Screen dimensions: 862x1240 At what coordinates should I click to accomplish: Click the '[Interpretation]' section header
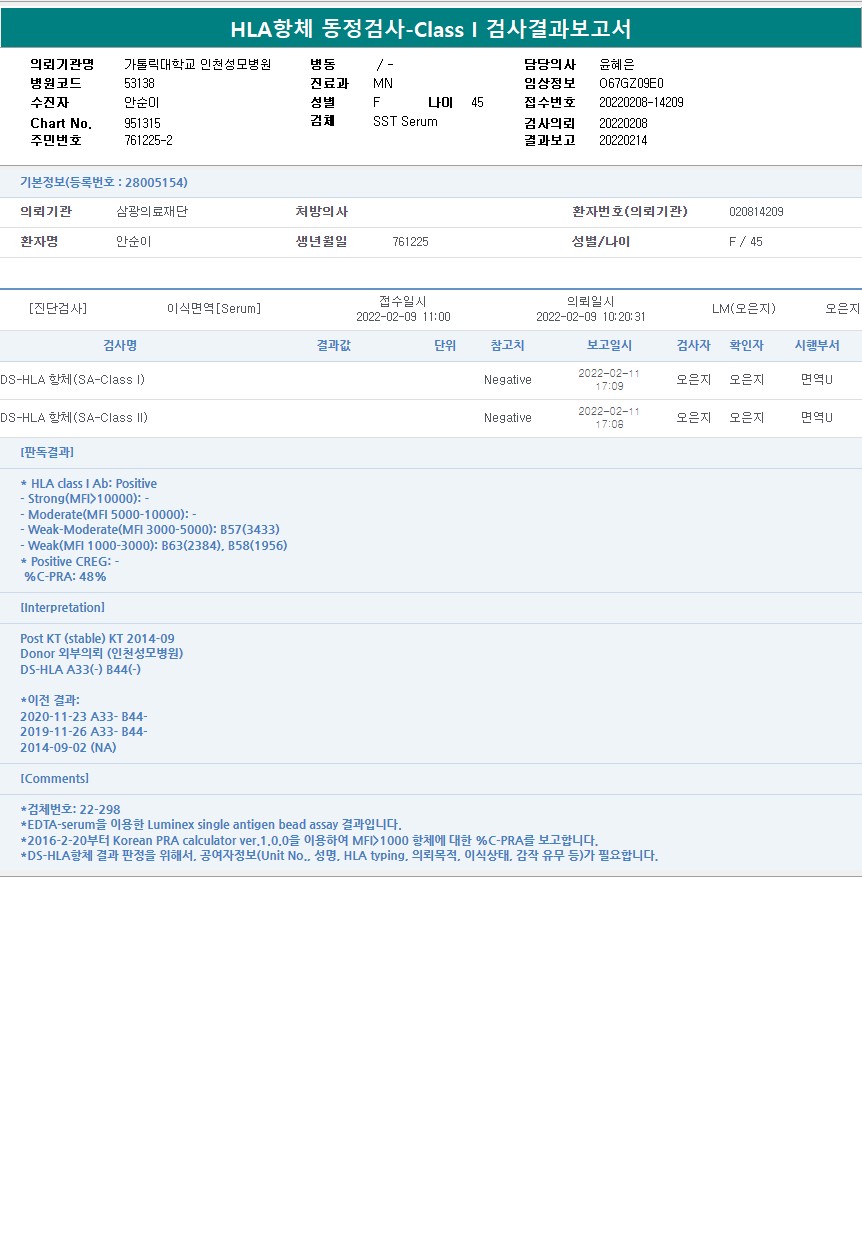62,607
